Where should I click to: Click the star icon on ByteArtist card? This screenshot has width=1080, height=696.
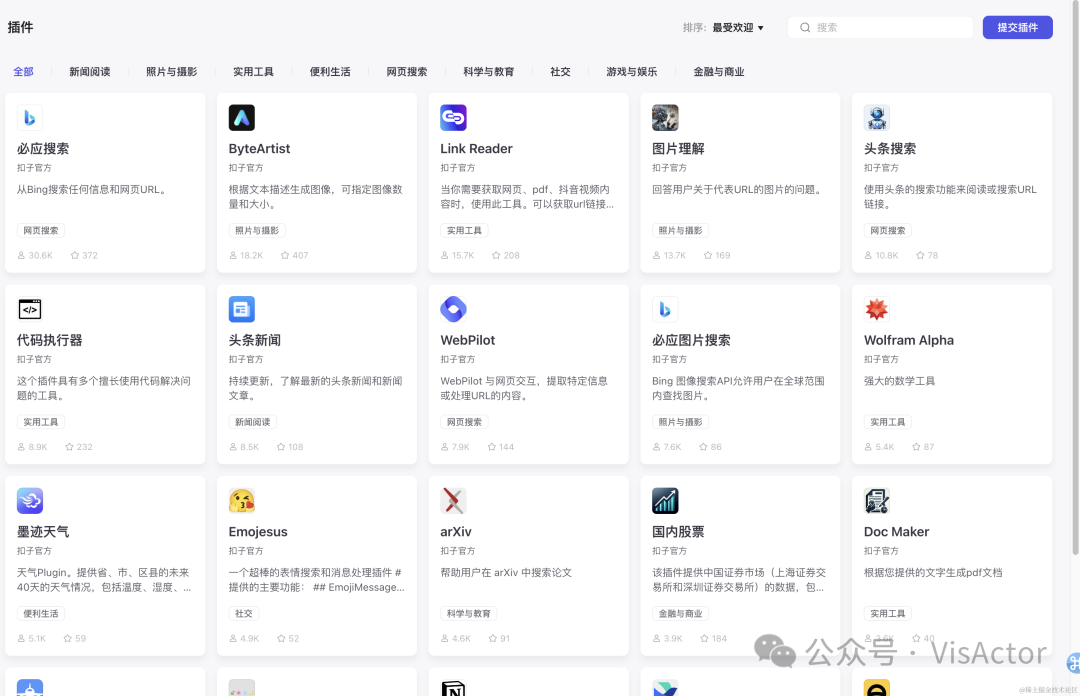point(284,255)
